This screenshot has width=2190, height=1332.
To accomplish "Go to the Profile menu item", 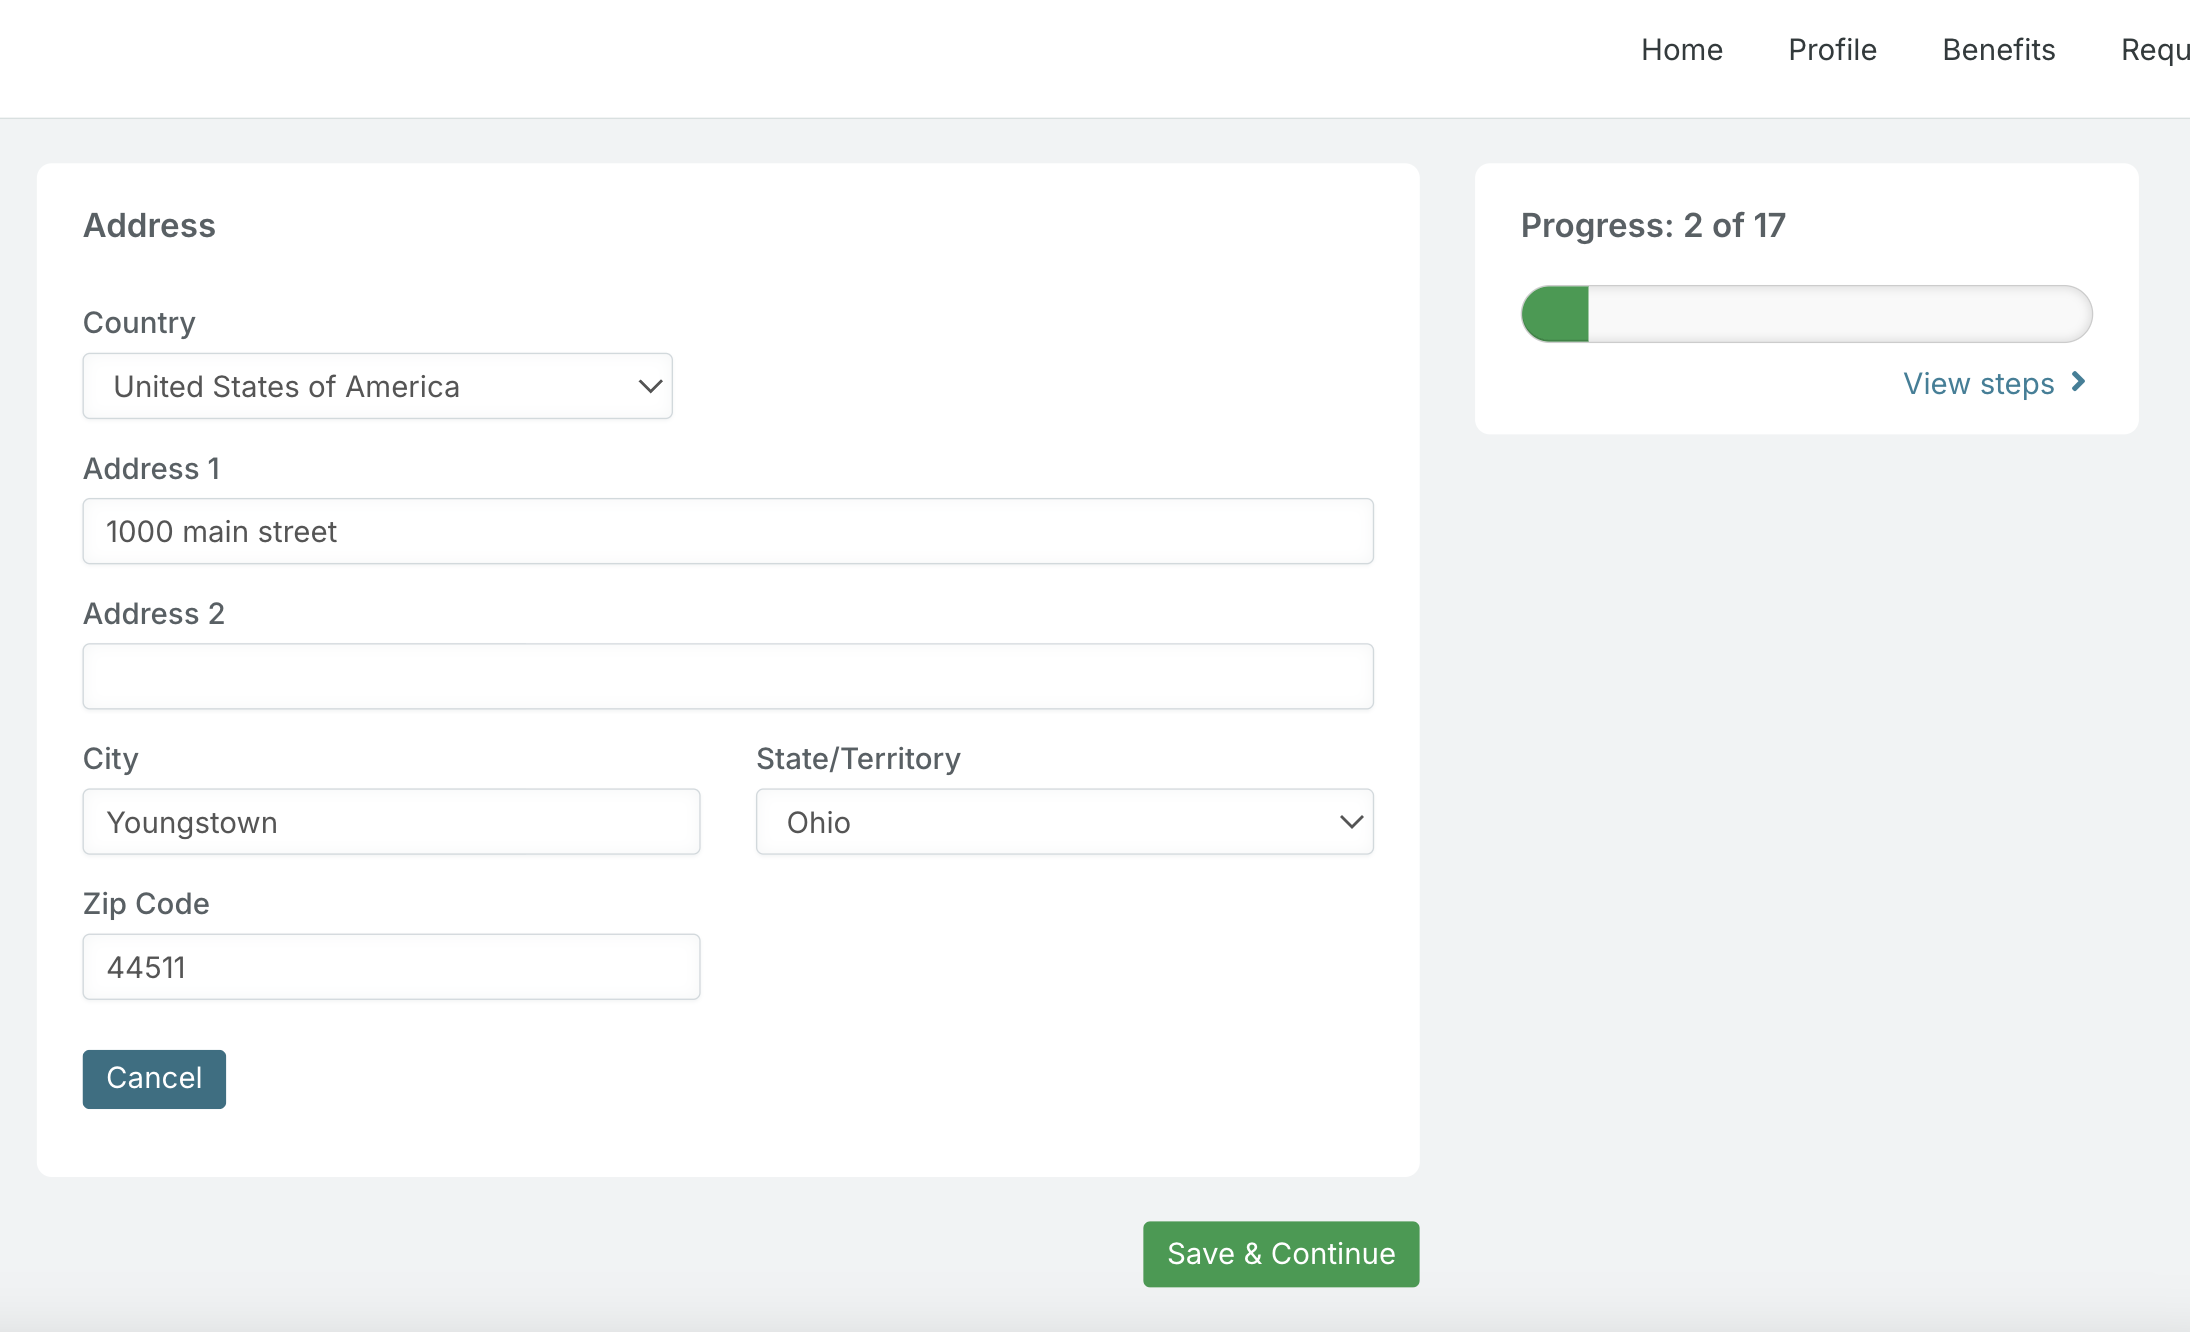I will pos(1831,50).
